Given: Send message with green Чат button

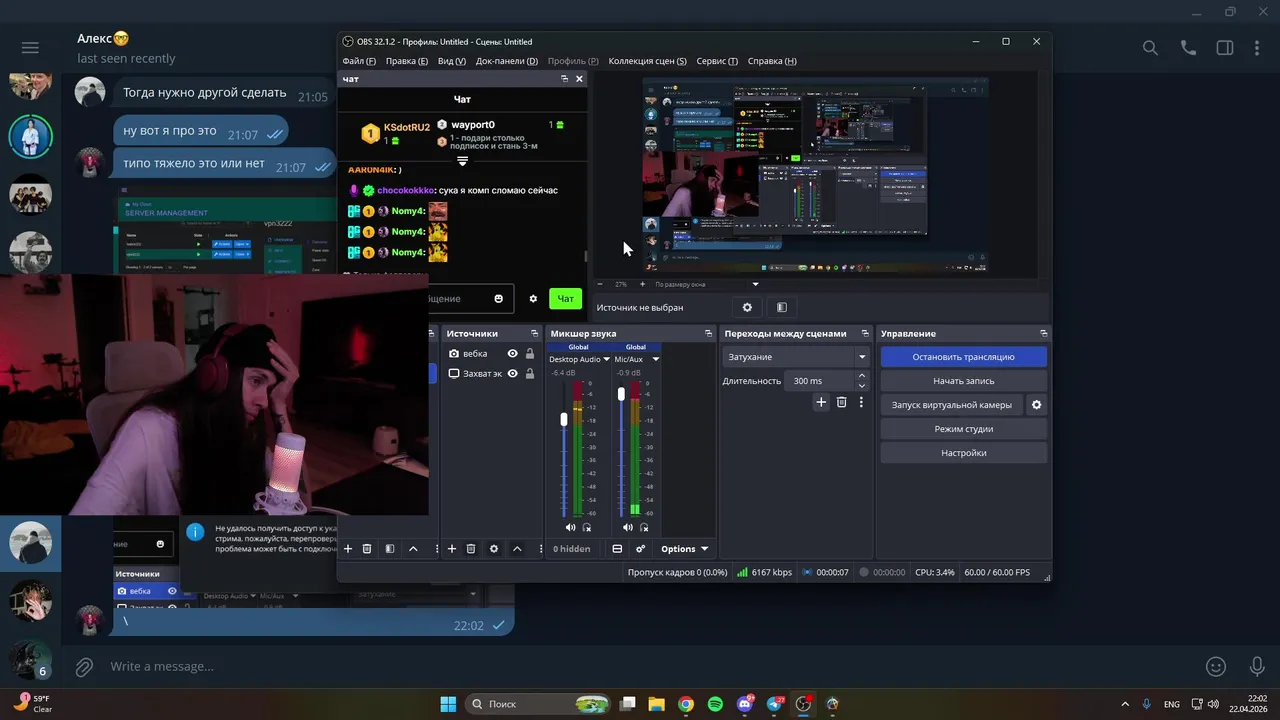Looking at the screenshot, I should [x=565, y=299].
